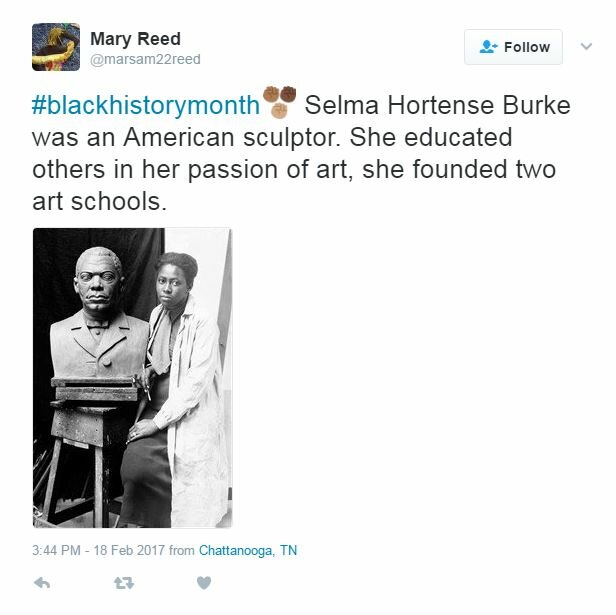Click the Mary Reed display name
Screen dimensions: 616x615
[136, 39]
